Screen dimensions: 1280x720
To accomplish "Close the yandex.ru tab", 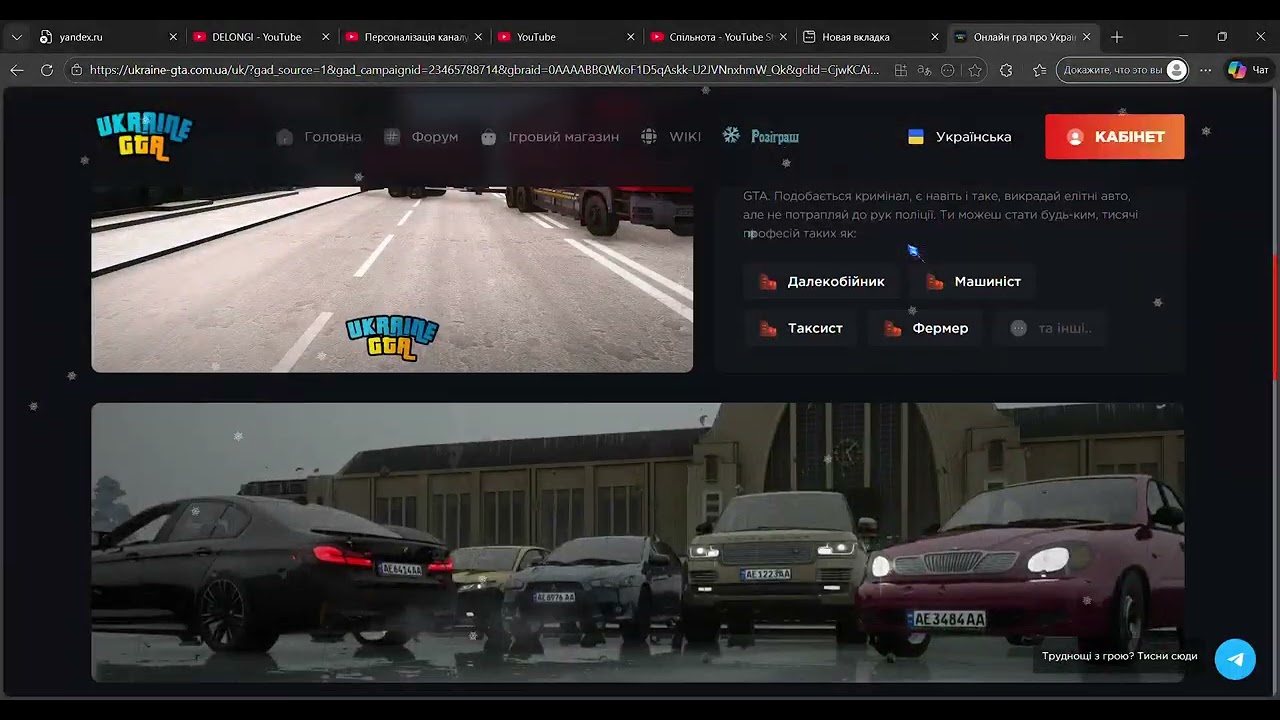I will pyautogui.click(x=173, y=37).
